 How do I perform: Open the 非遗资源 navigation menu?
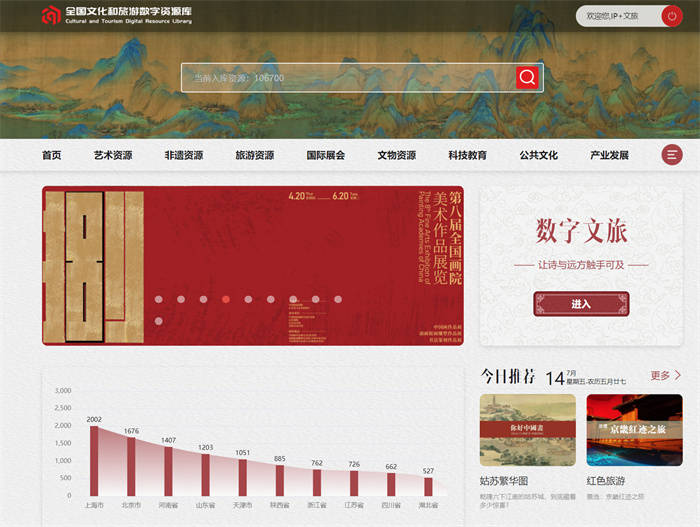click(184, 156)
